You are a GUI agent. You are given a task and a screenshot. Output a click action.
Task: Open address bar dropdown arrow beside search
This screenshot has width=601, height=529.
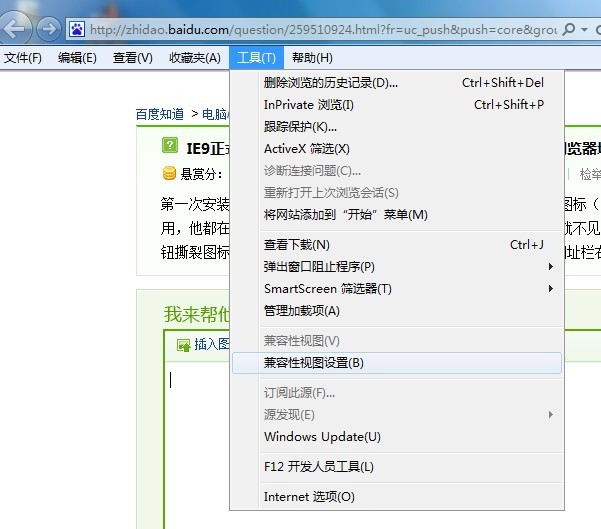[585, 29]
